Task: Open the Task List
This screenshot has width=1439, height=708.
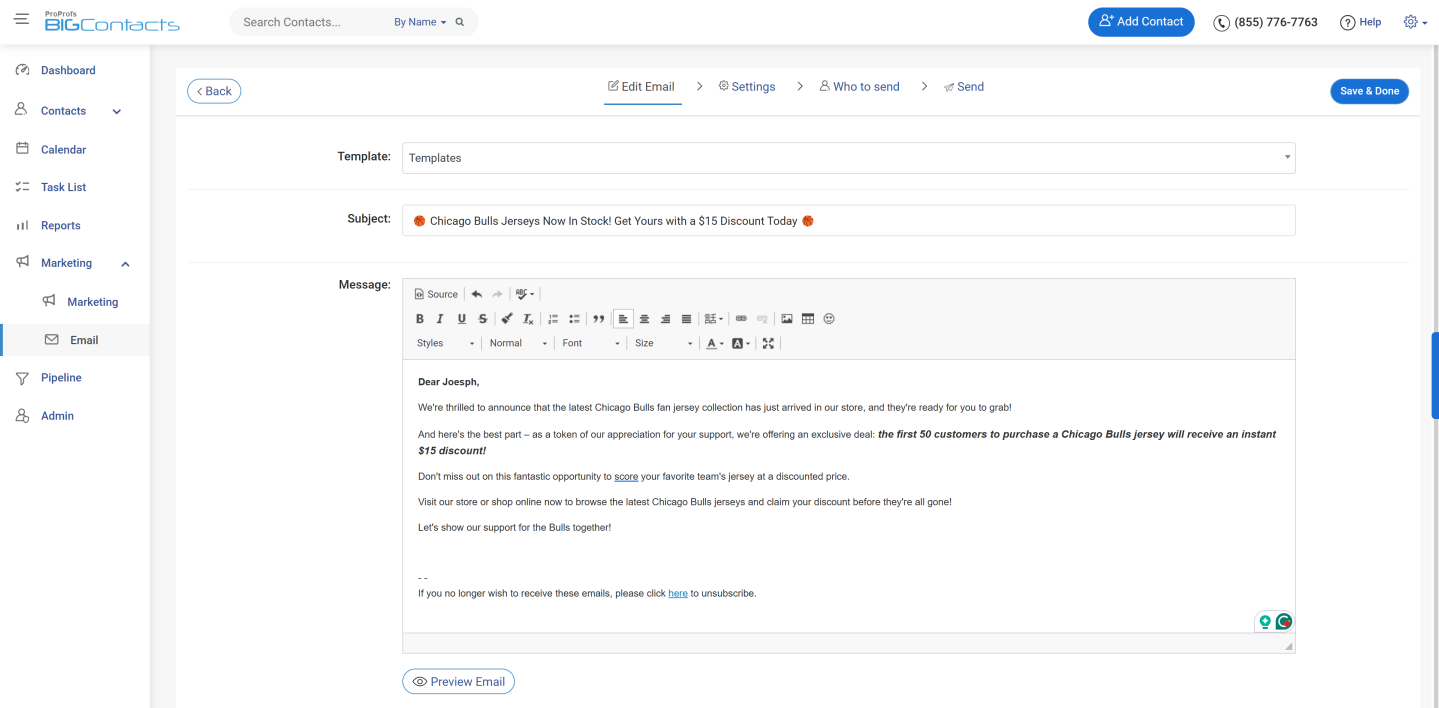Action: tap(63, 187)
